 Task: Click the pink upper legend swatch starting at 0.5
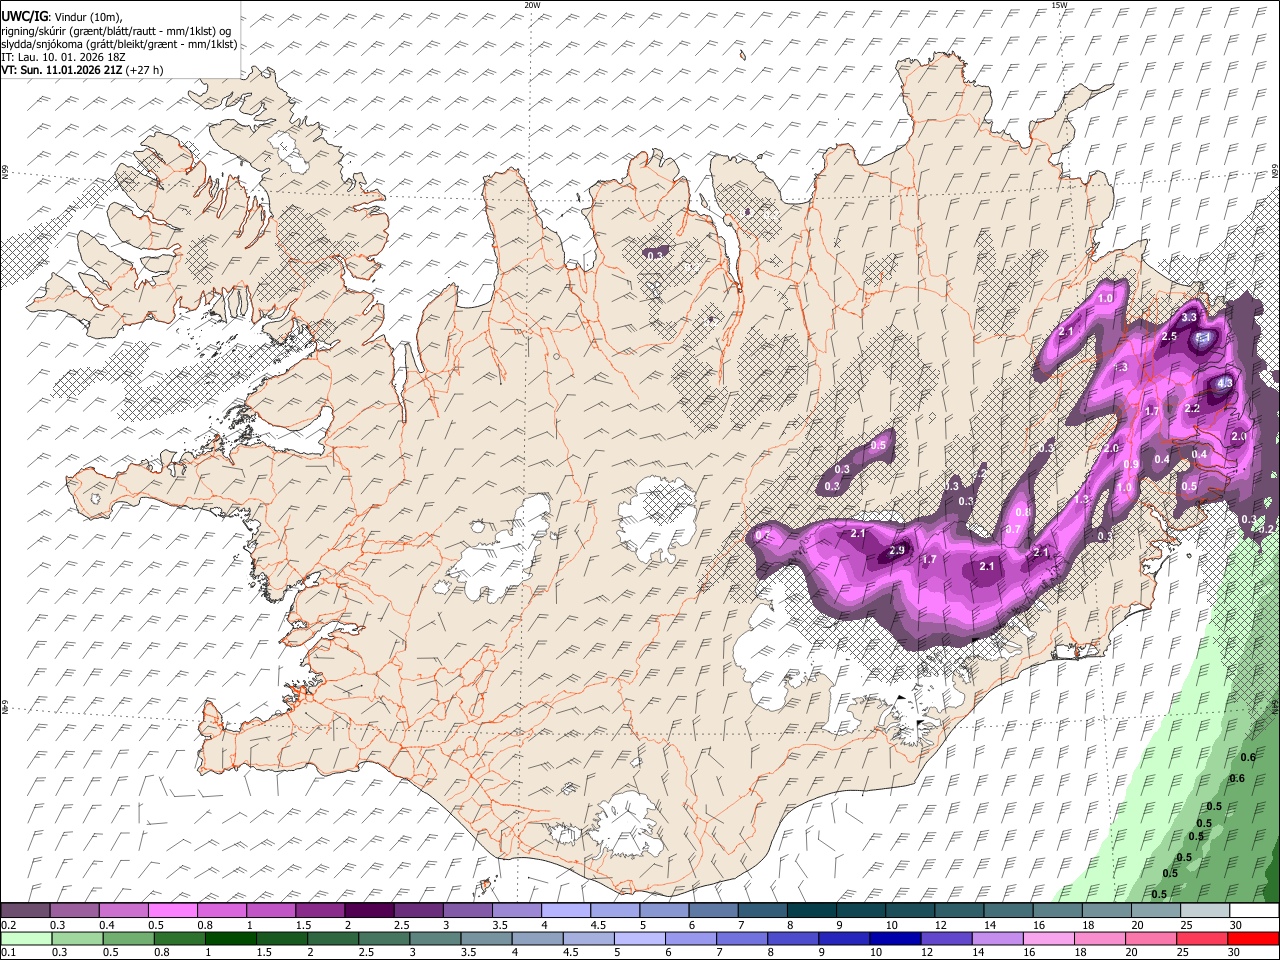point(172,911)
